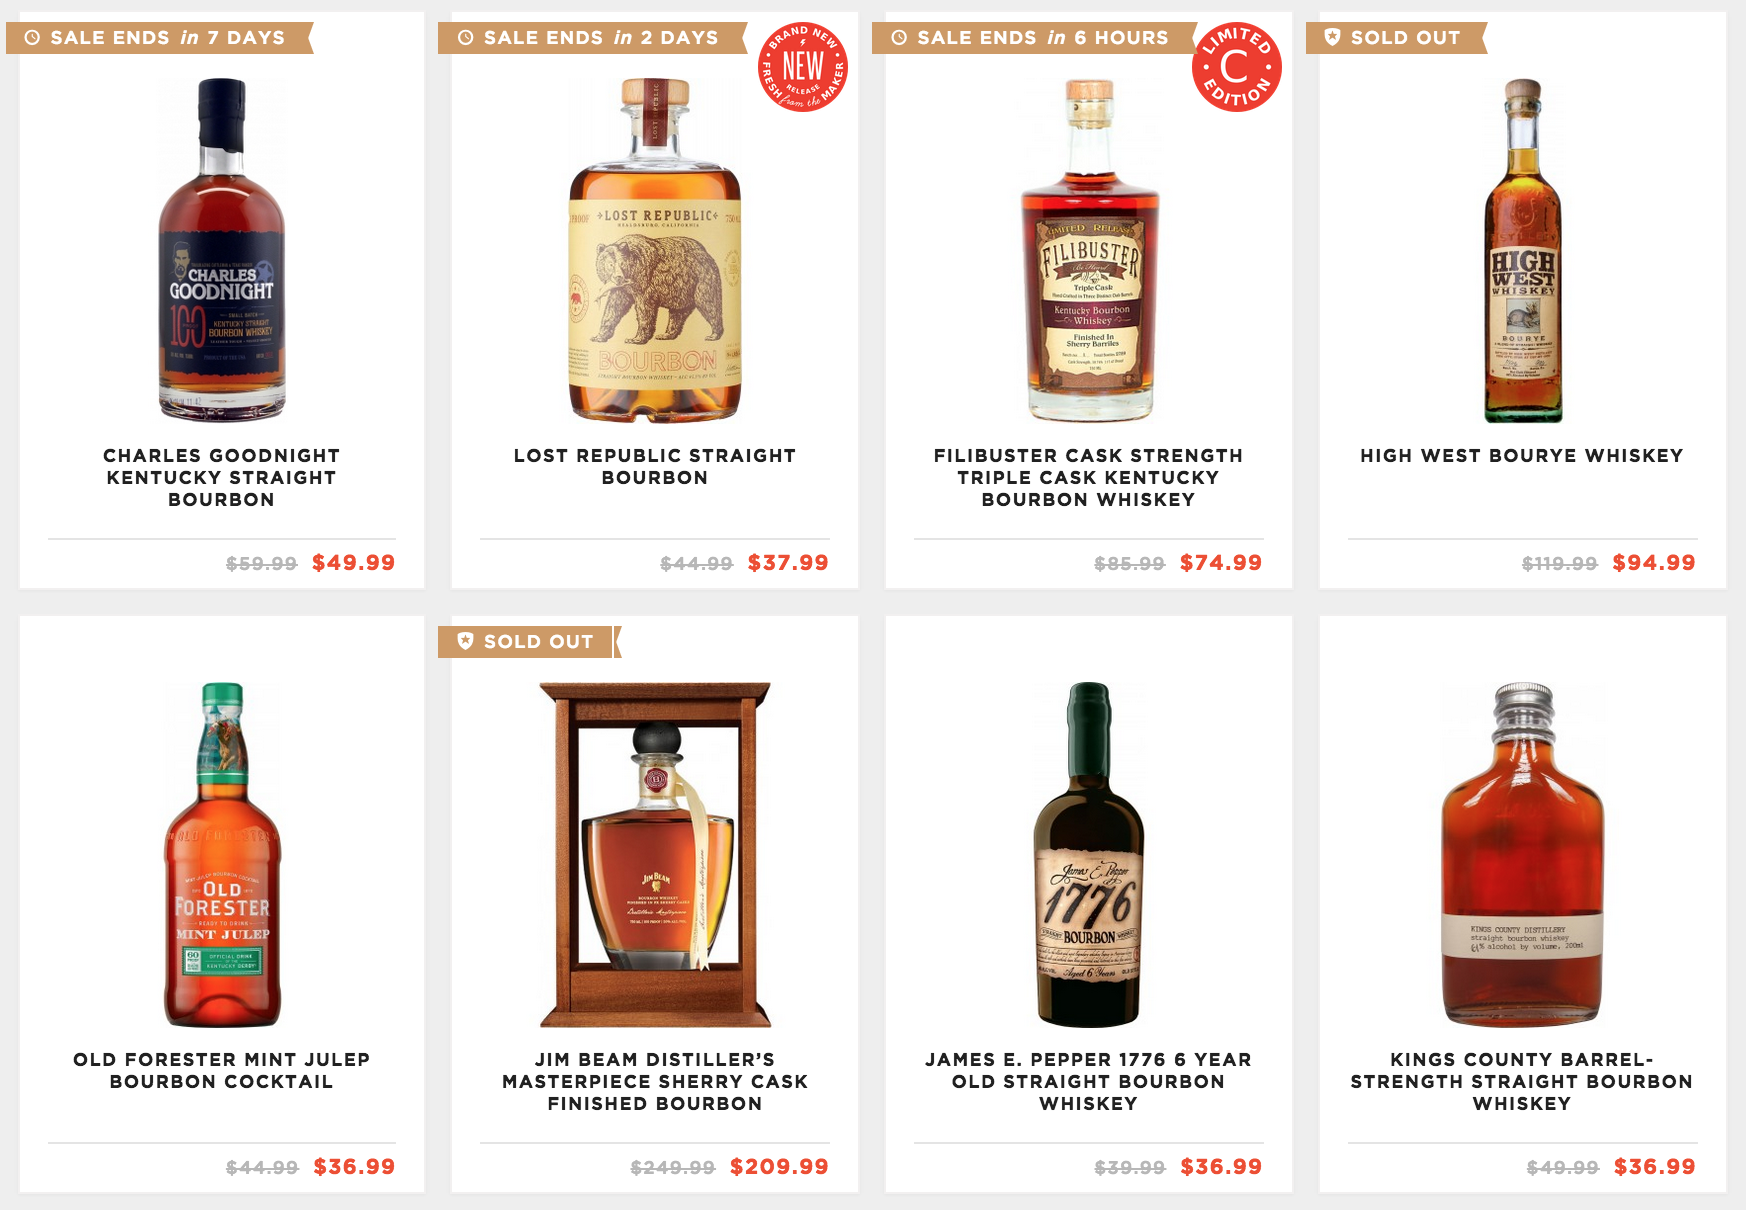Open Lost Republic Straight Bourbon title link
1746x1210 pixels.
click(x=655, y=467)
